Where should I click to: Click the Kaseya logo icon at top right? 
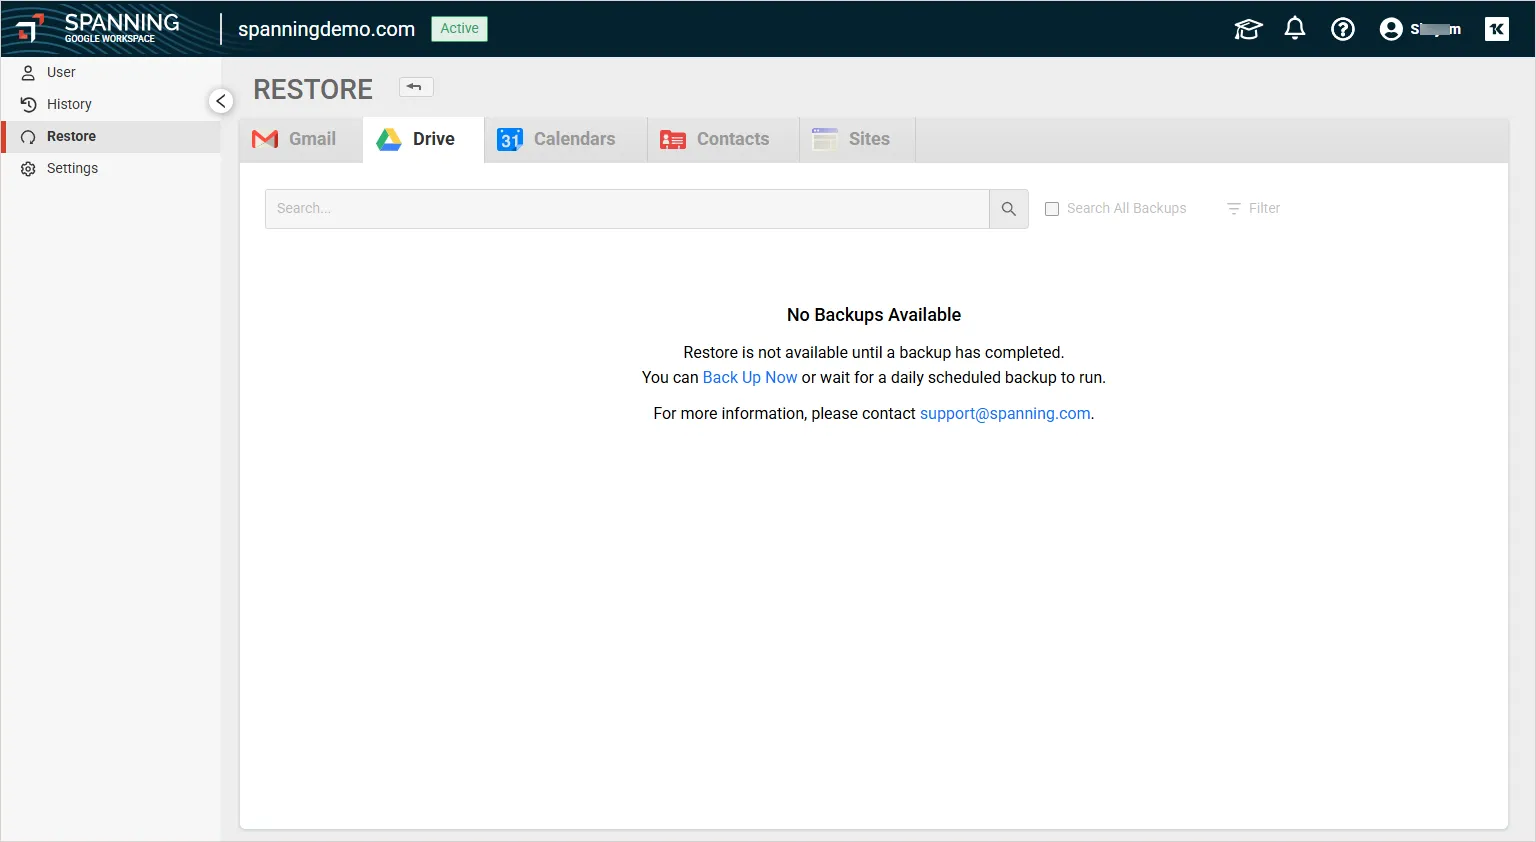pos(1497,29)
